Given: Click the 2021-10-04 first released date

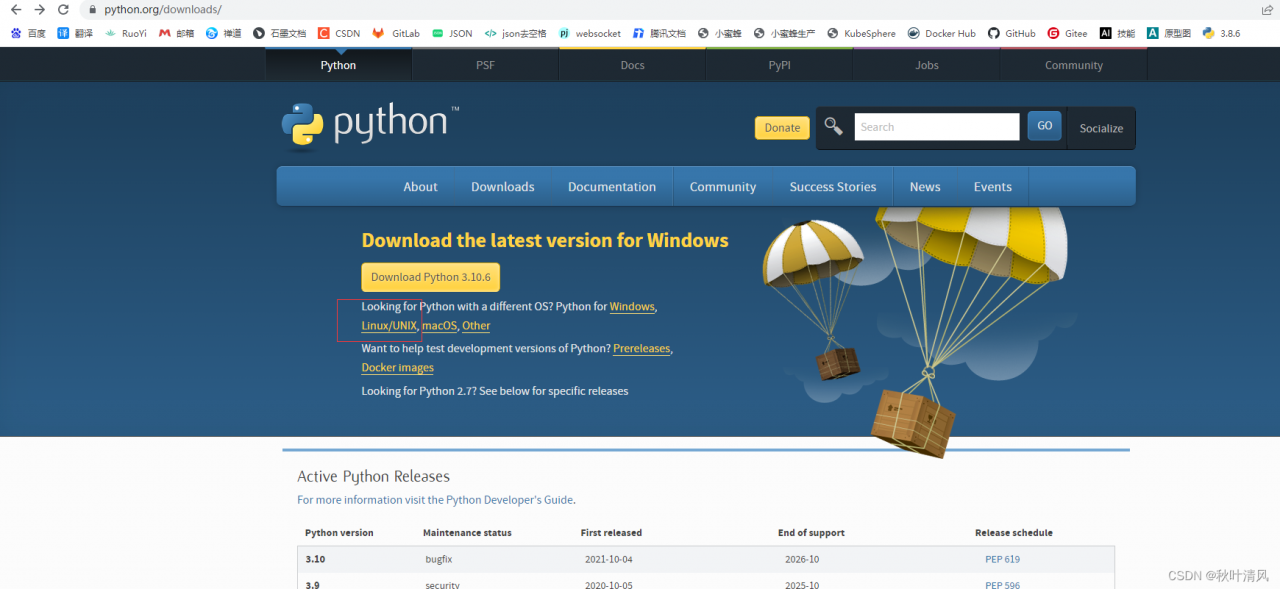Looking at the screenshot, I should tap(609, 559).
